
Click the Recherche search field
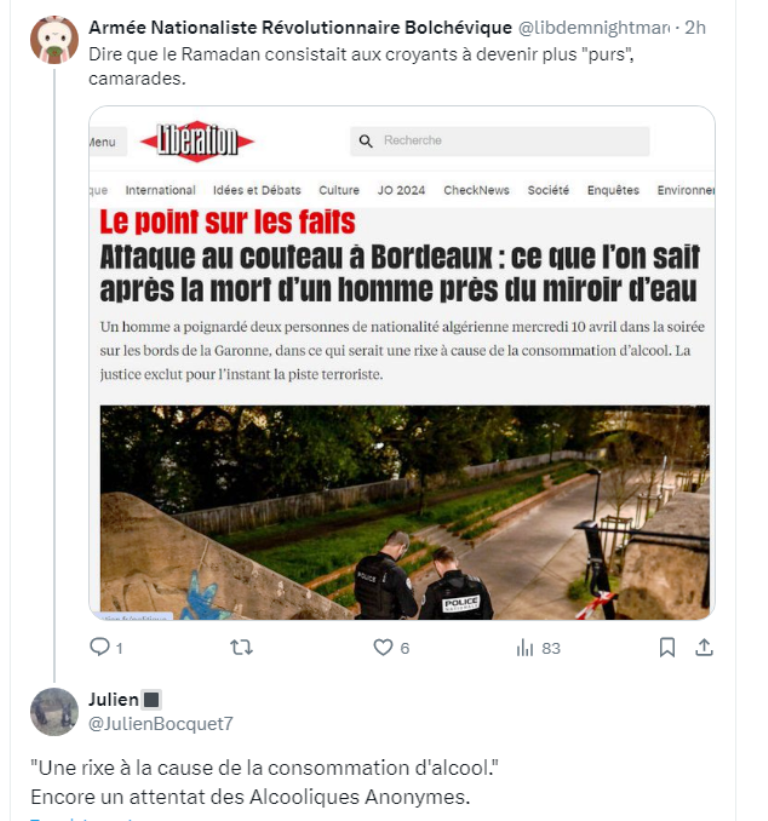pyautogui.click(x=500, y=141)
